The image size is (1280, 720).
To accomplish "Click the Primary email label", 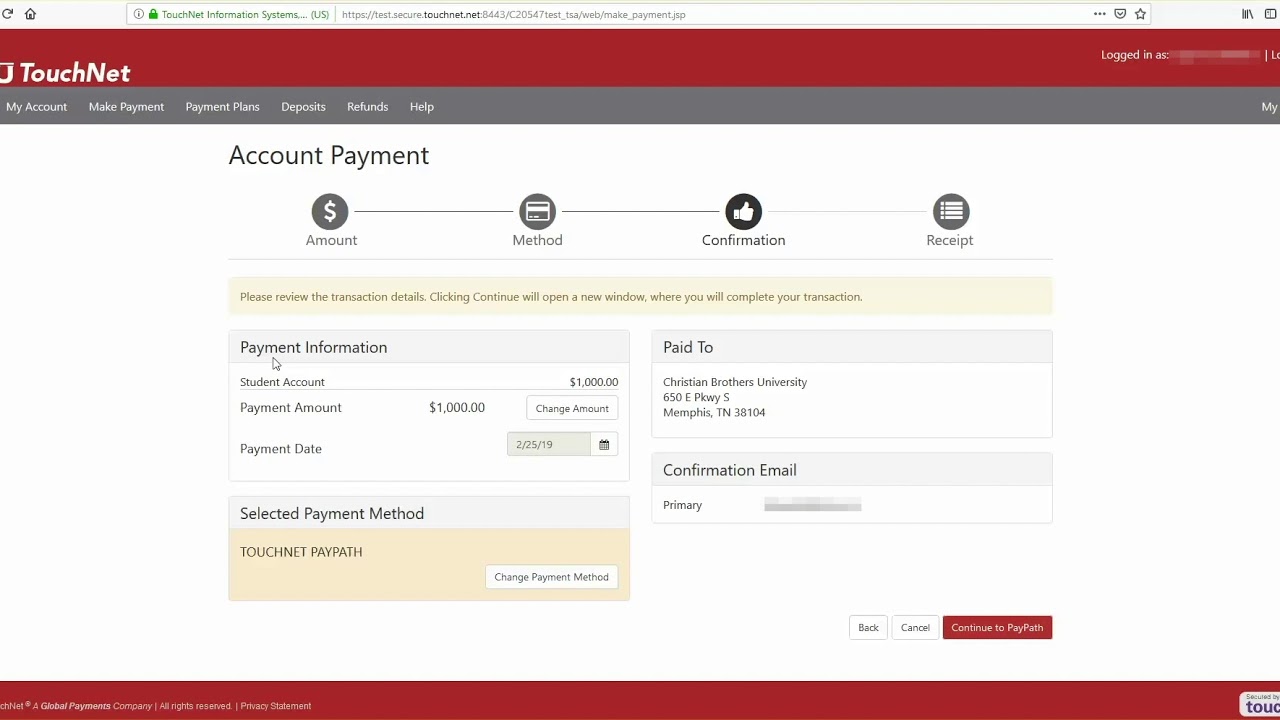I will (682, 505).
